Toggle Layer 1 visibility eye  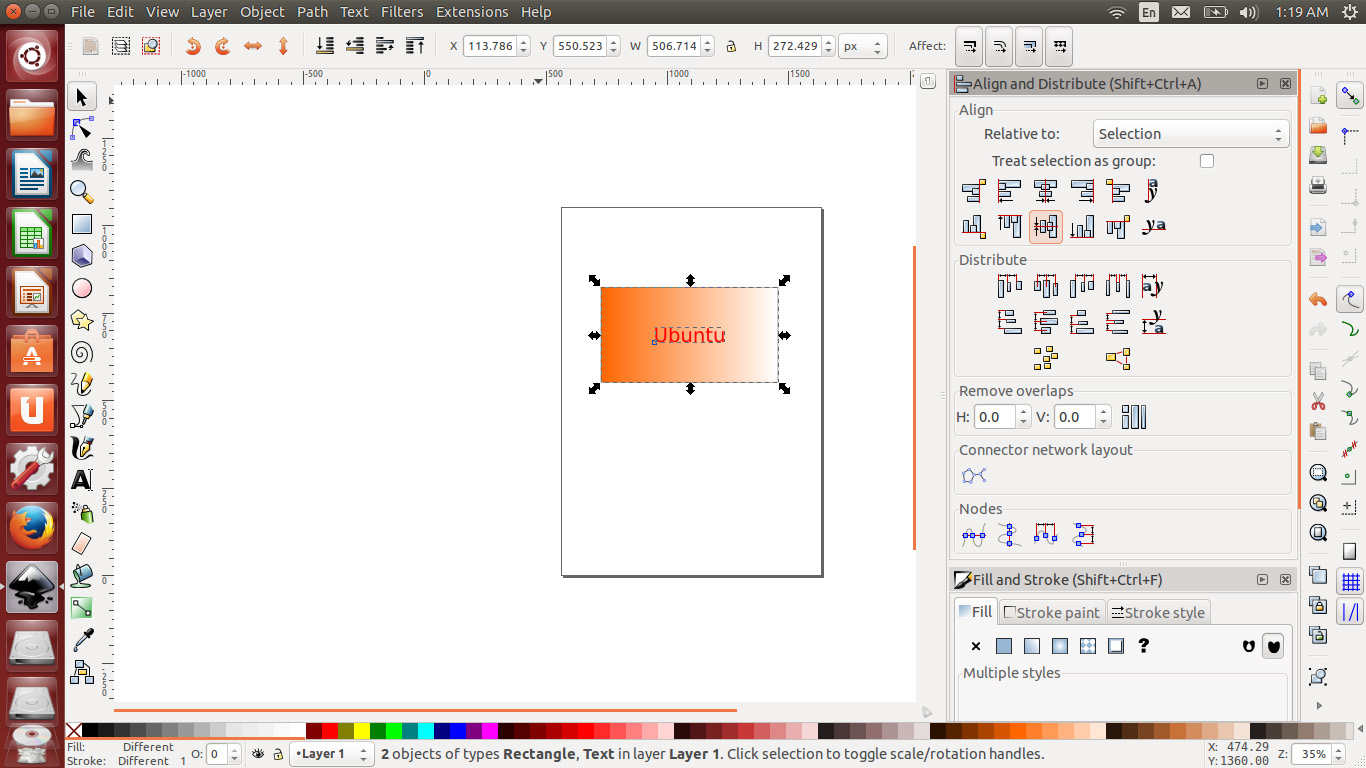coord(258,754)
